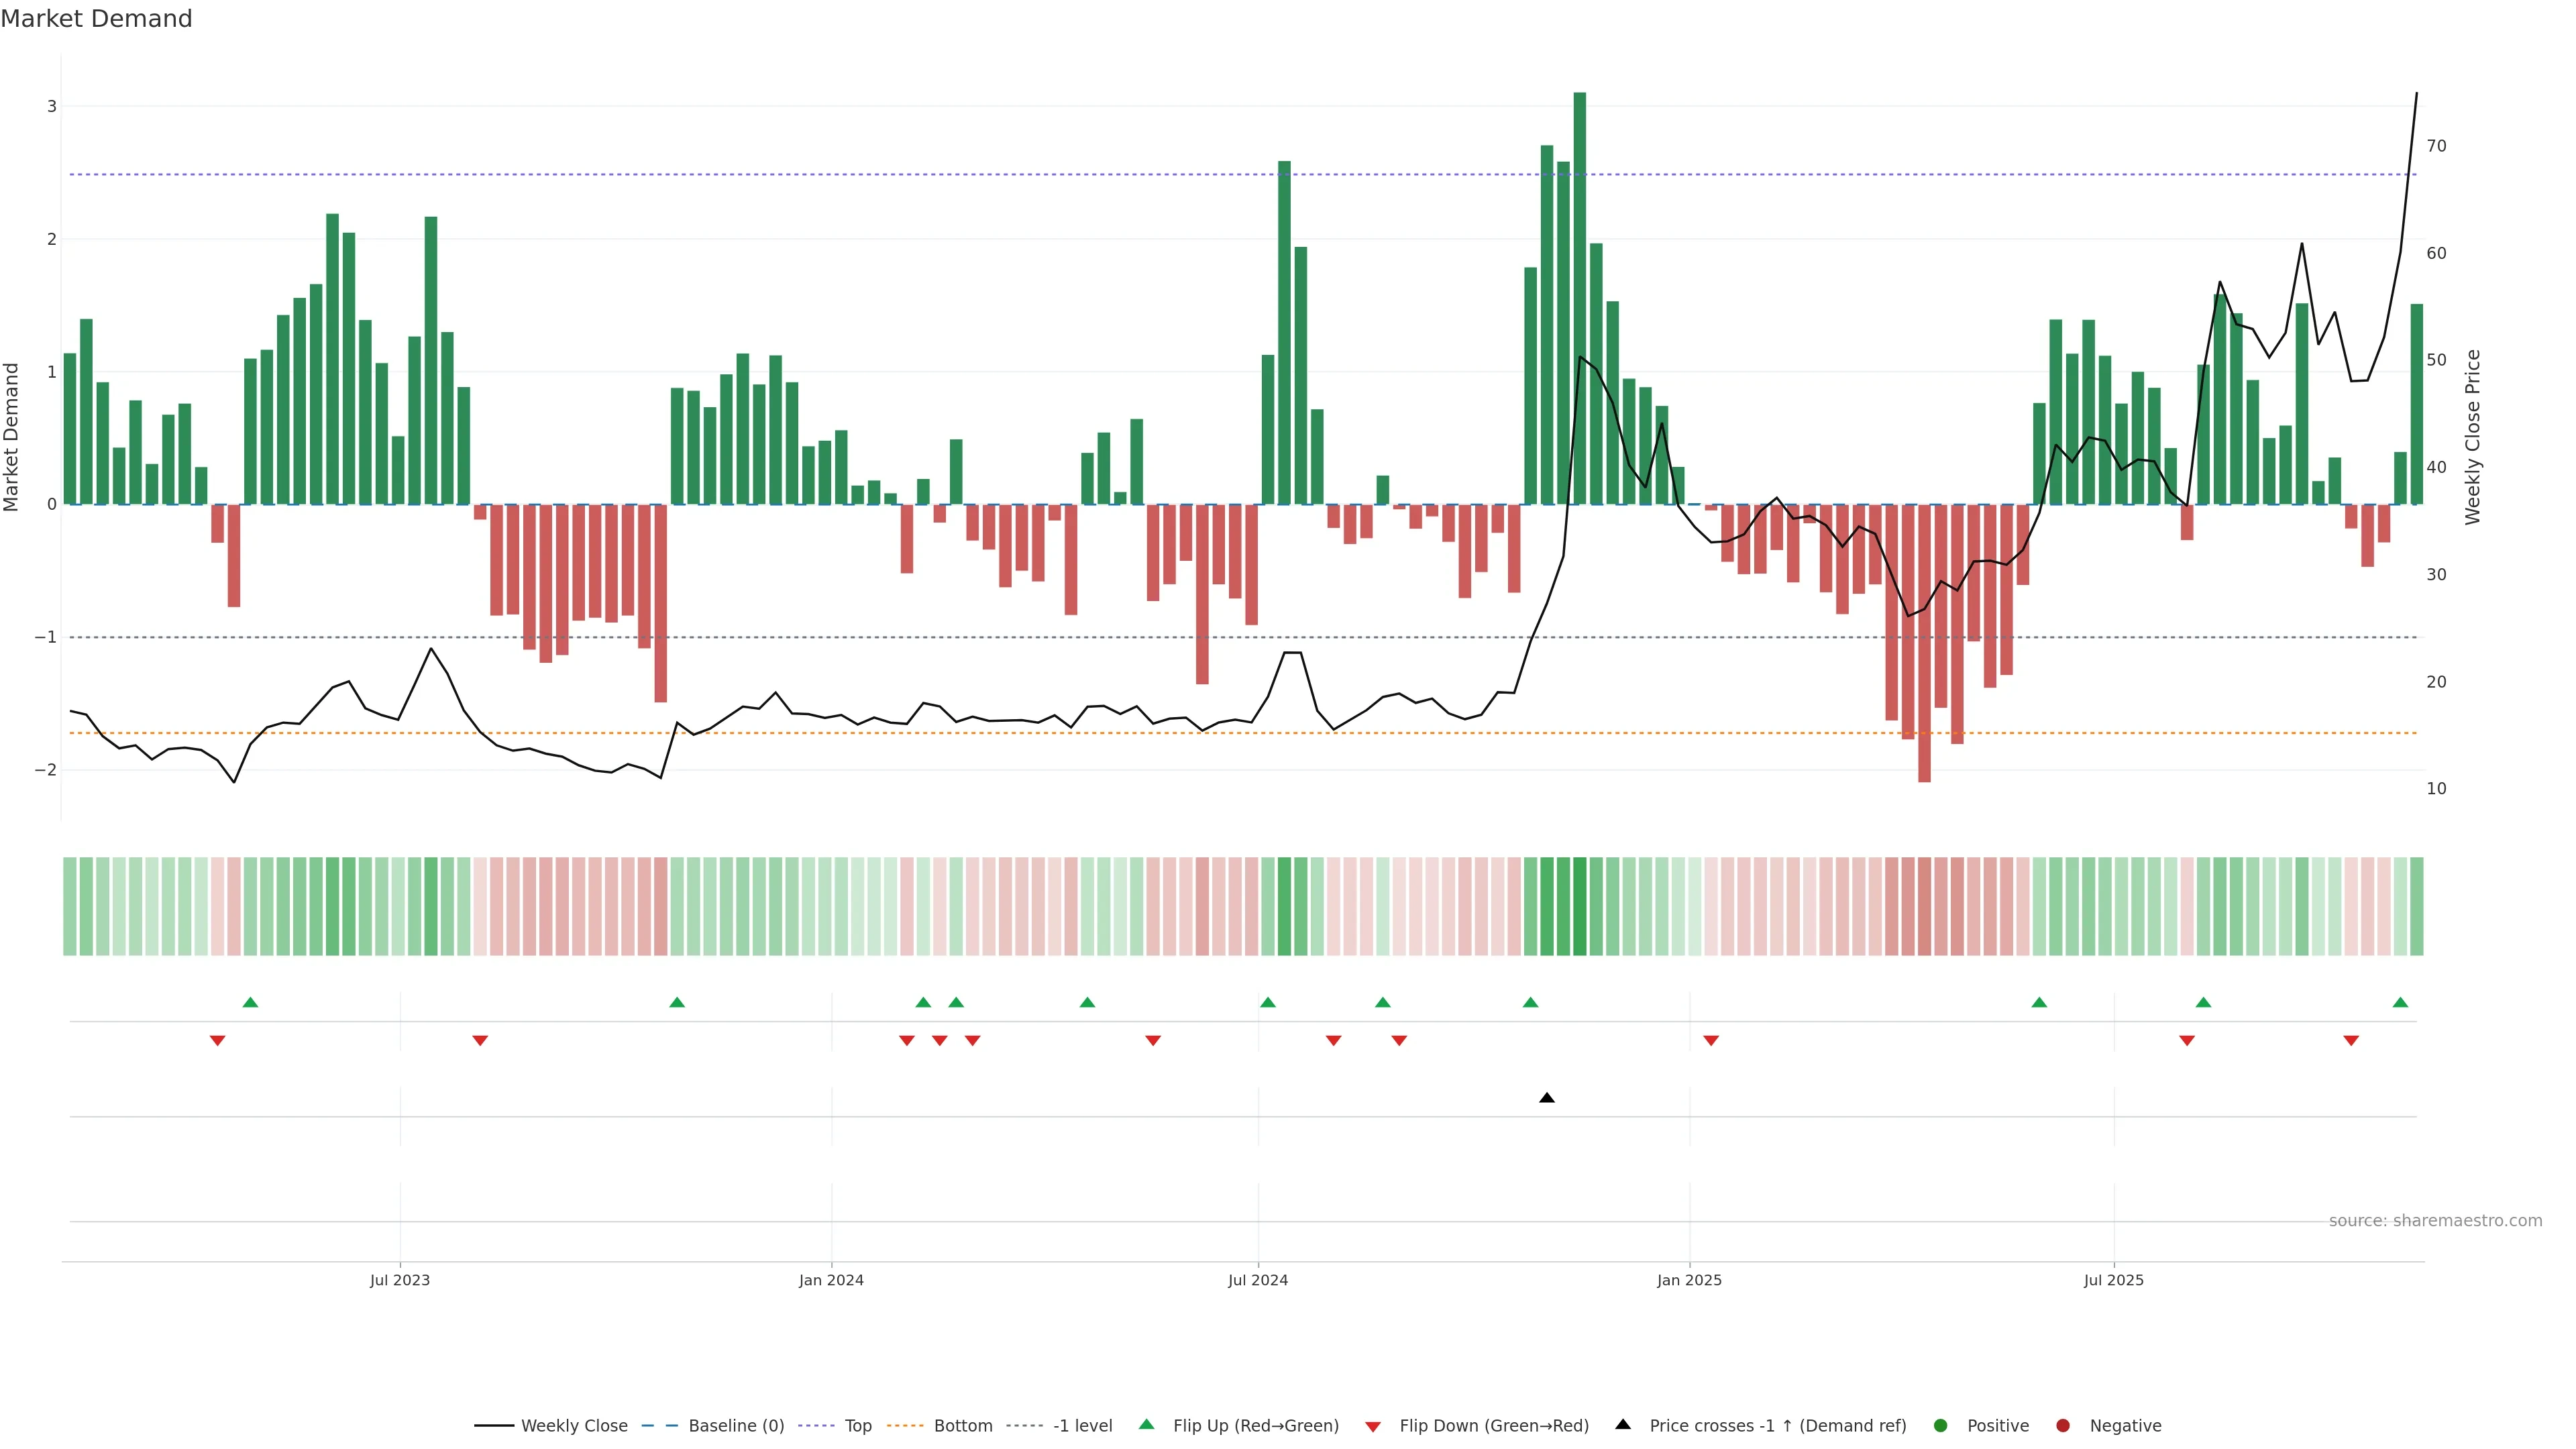Click green Flip Up triangle legend icon
Screen dimensions: 2576x1449
pos(1146,1424)
